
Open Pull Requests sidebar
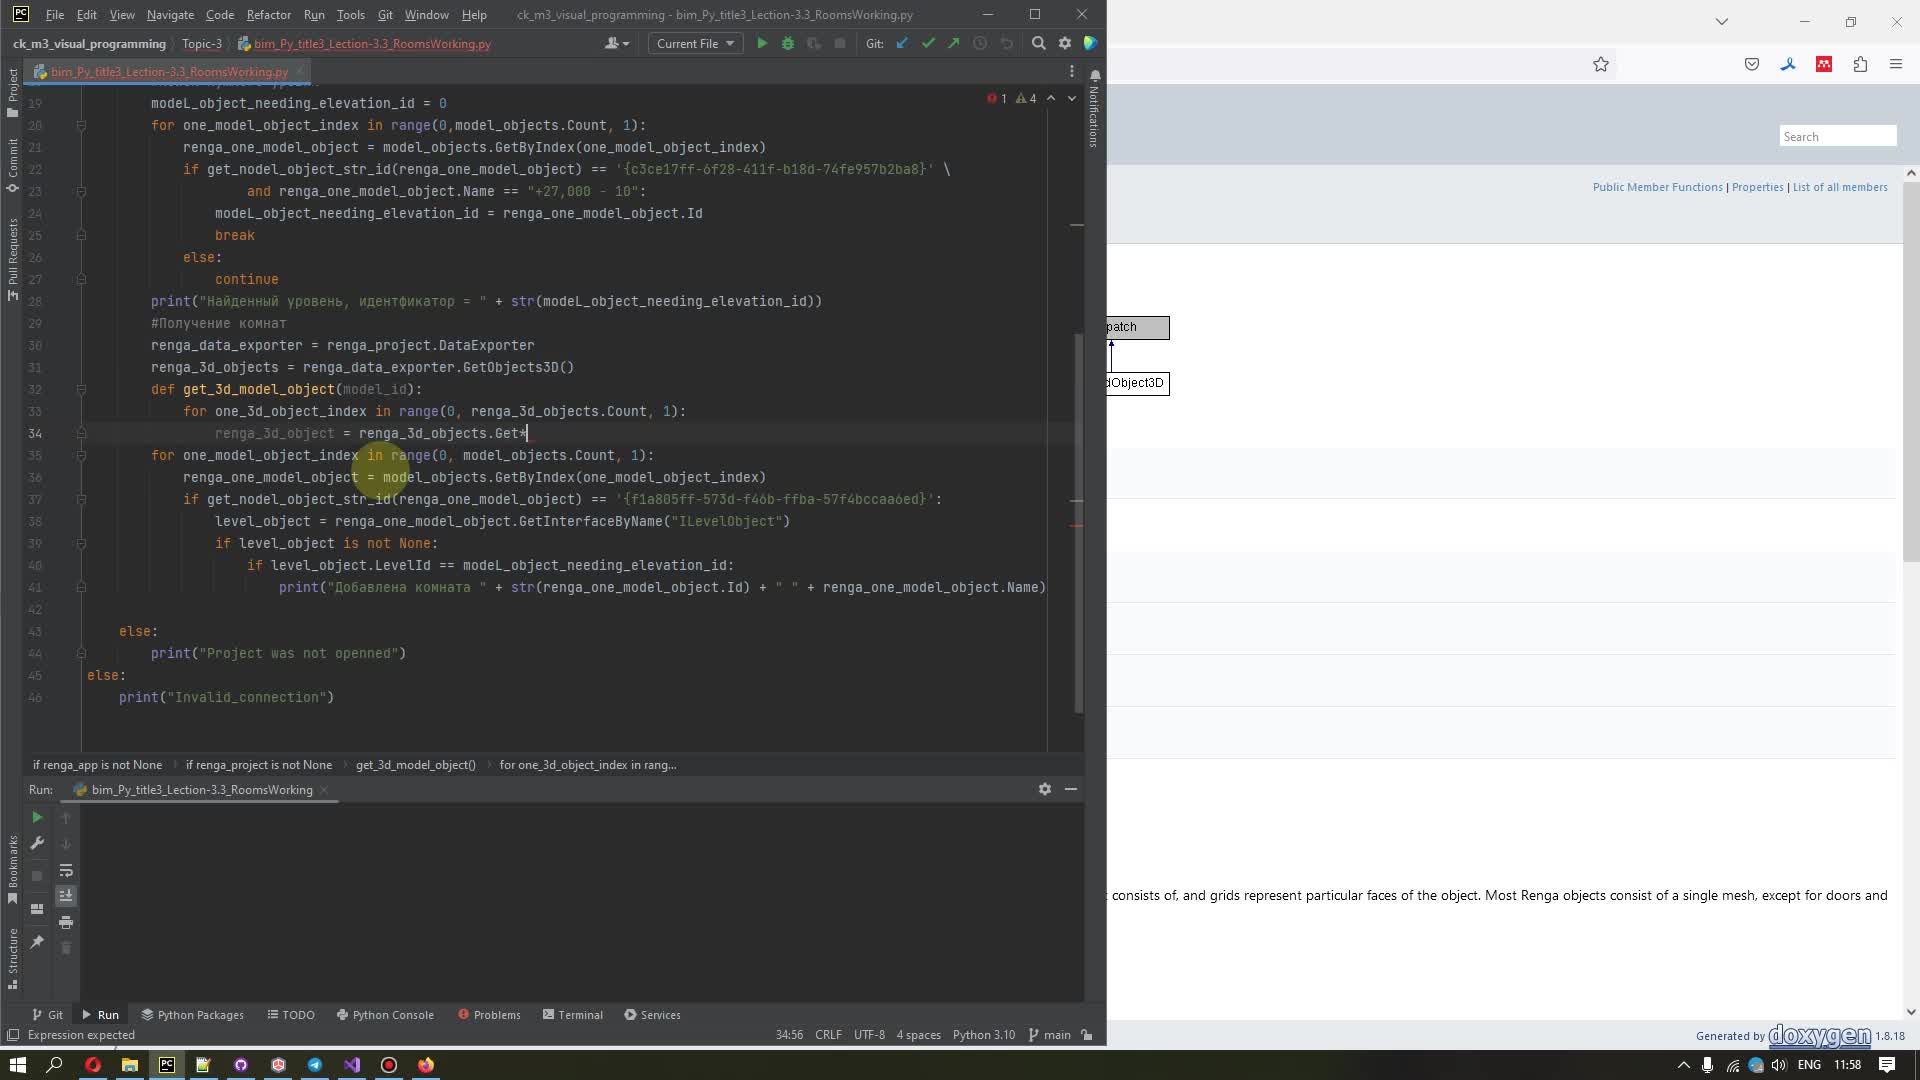(12, 259)
